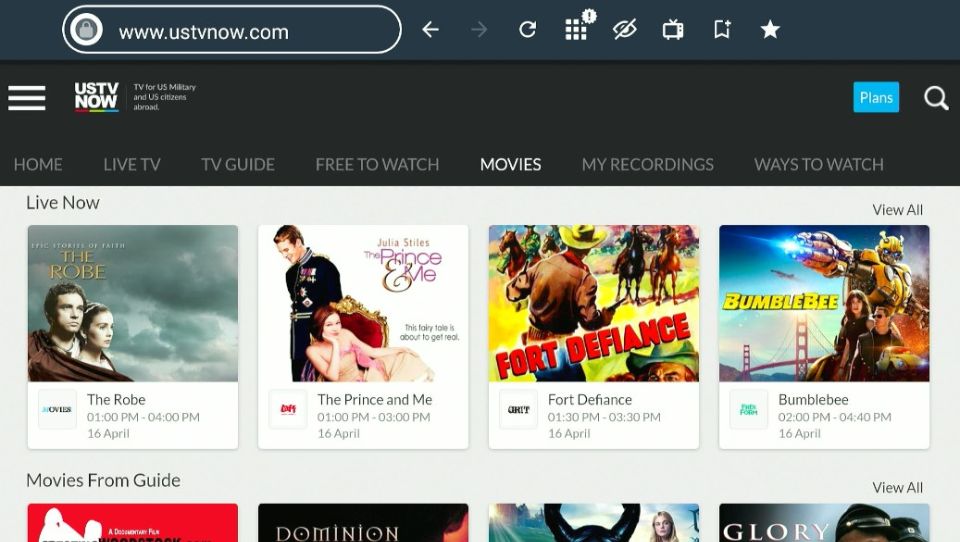
Task: Open the Glory movie thumbnail
Action: coord(824,523)
